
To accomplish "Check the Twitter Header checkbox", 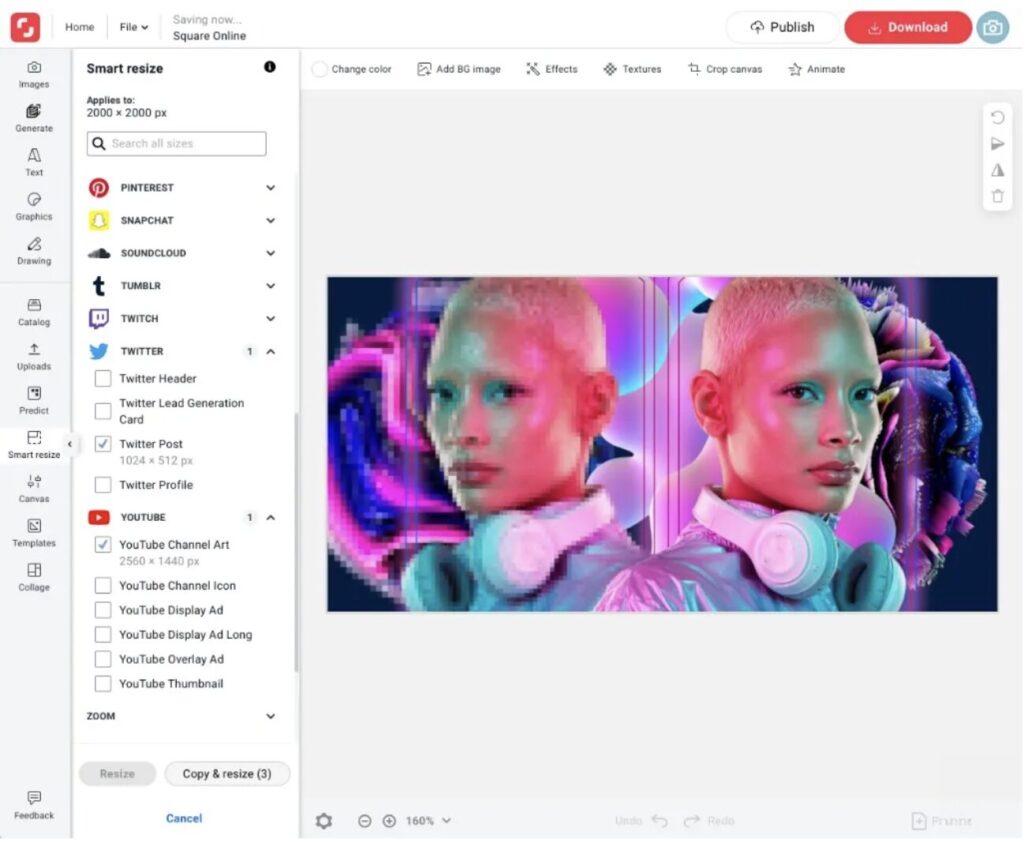I will pos(103,379).
